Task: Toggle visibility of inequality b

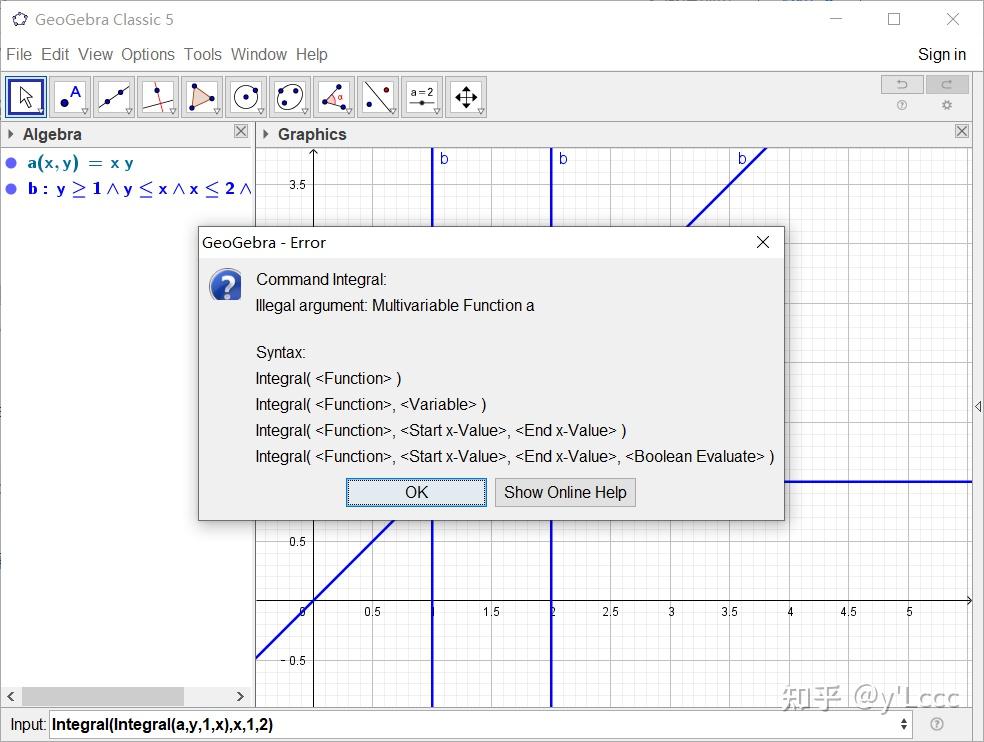Action: [x=11, y=189]
